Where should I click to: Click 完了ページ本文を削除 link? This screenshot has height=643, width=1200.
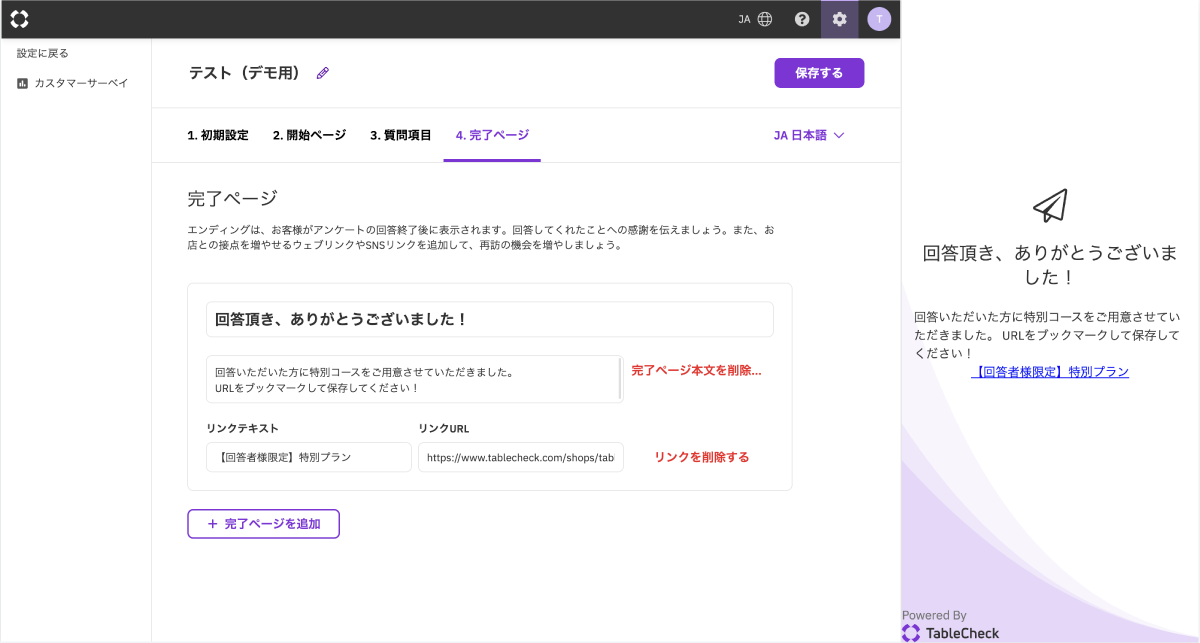(x=697, y=371)
